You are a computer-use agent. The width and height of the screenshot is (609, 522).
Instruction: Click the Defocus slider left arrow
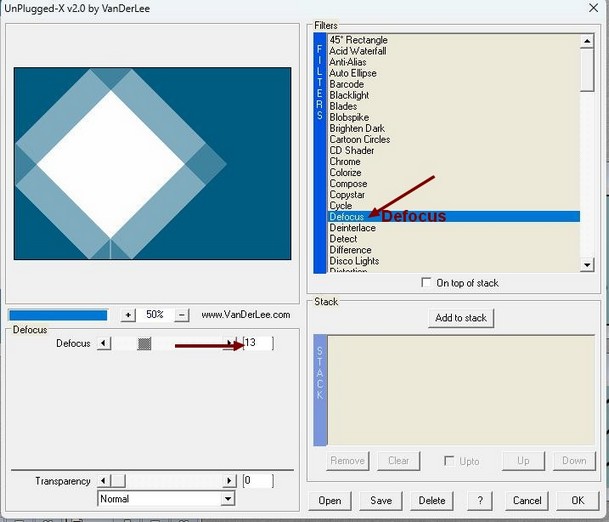103,344
